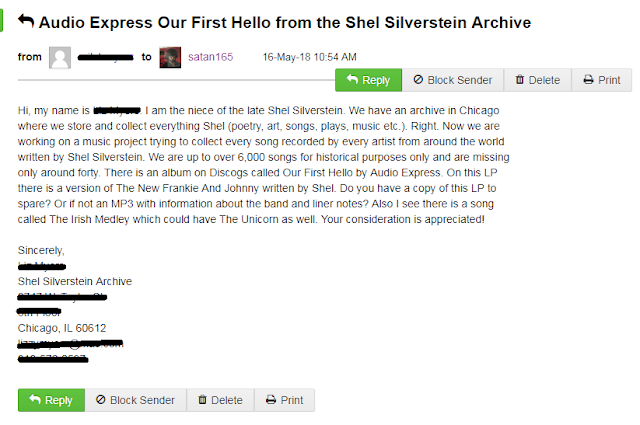Click the block circle icon in the top toolbar
The height and width of the screenshot is (425, 640).
pos(418,80)
